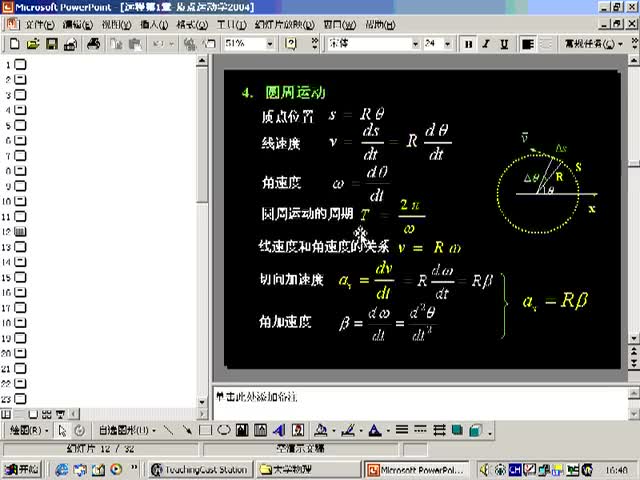This screenshot has width=640, height=480.
Task: Click the Print icon in toolbar
Action: click(x=93, y=44)
